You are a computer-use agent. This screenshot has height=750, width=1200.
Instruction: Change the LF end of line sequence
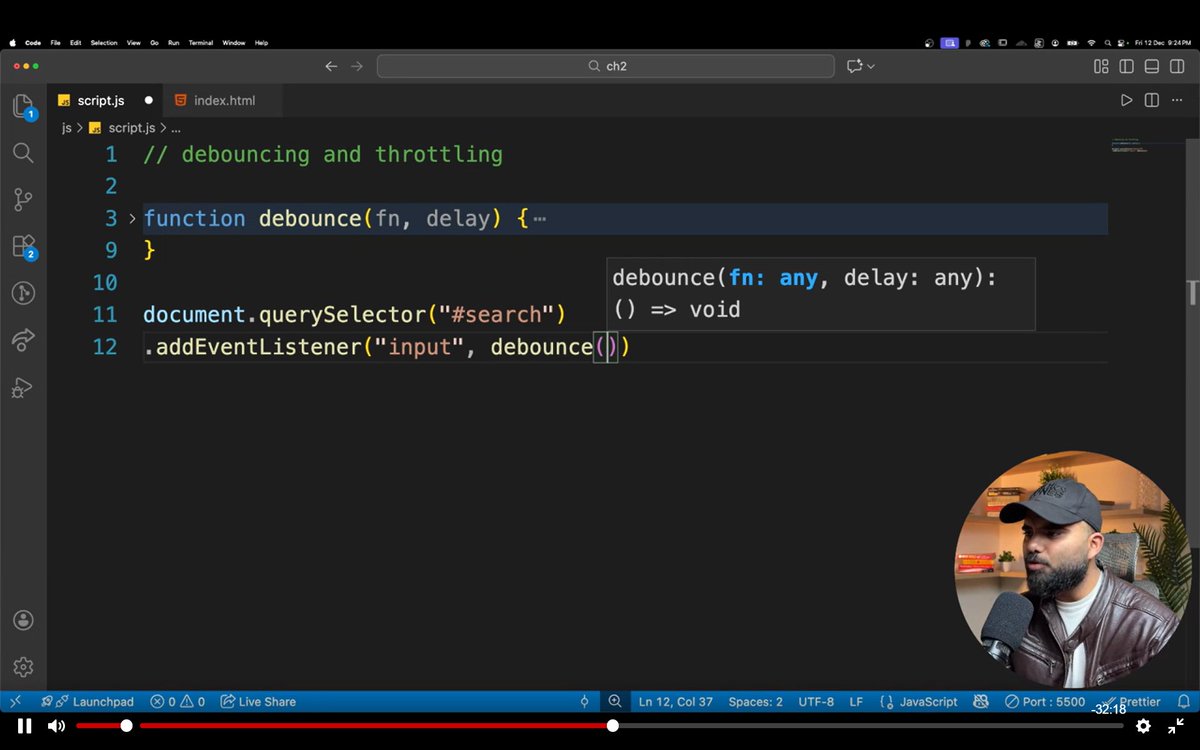tap(856, 701)
